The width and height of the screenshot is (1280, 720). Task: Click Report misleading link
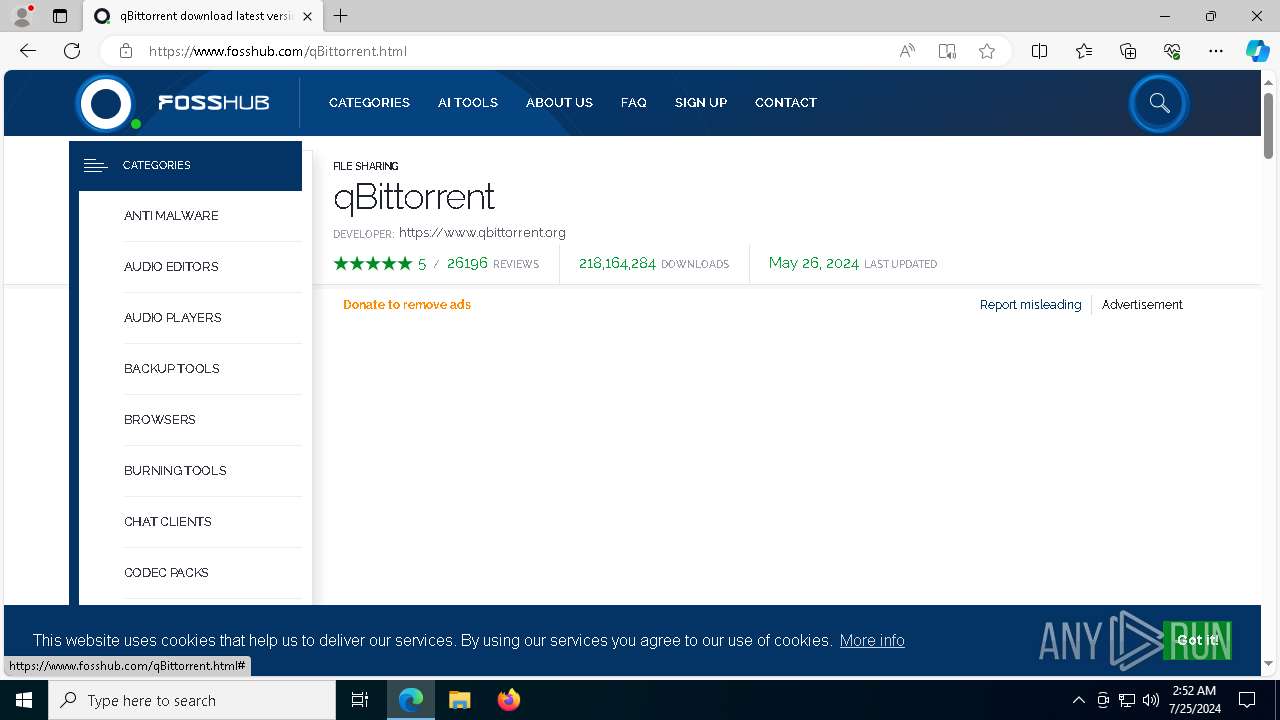pyautogui.click(x=1030, y=305)
